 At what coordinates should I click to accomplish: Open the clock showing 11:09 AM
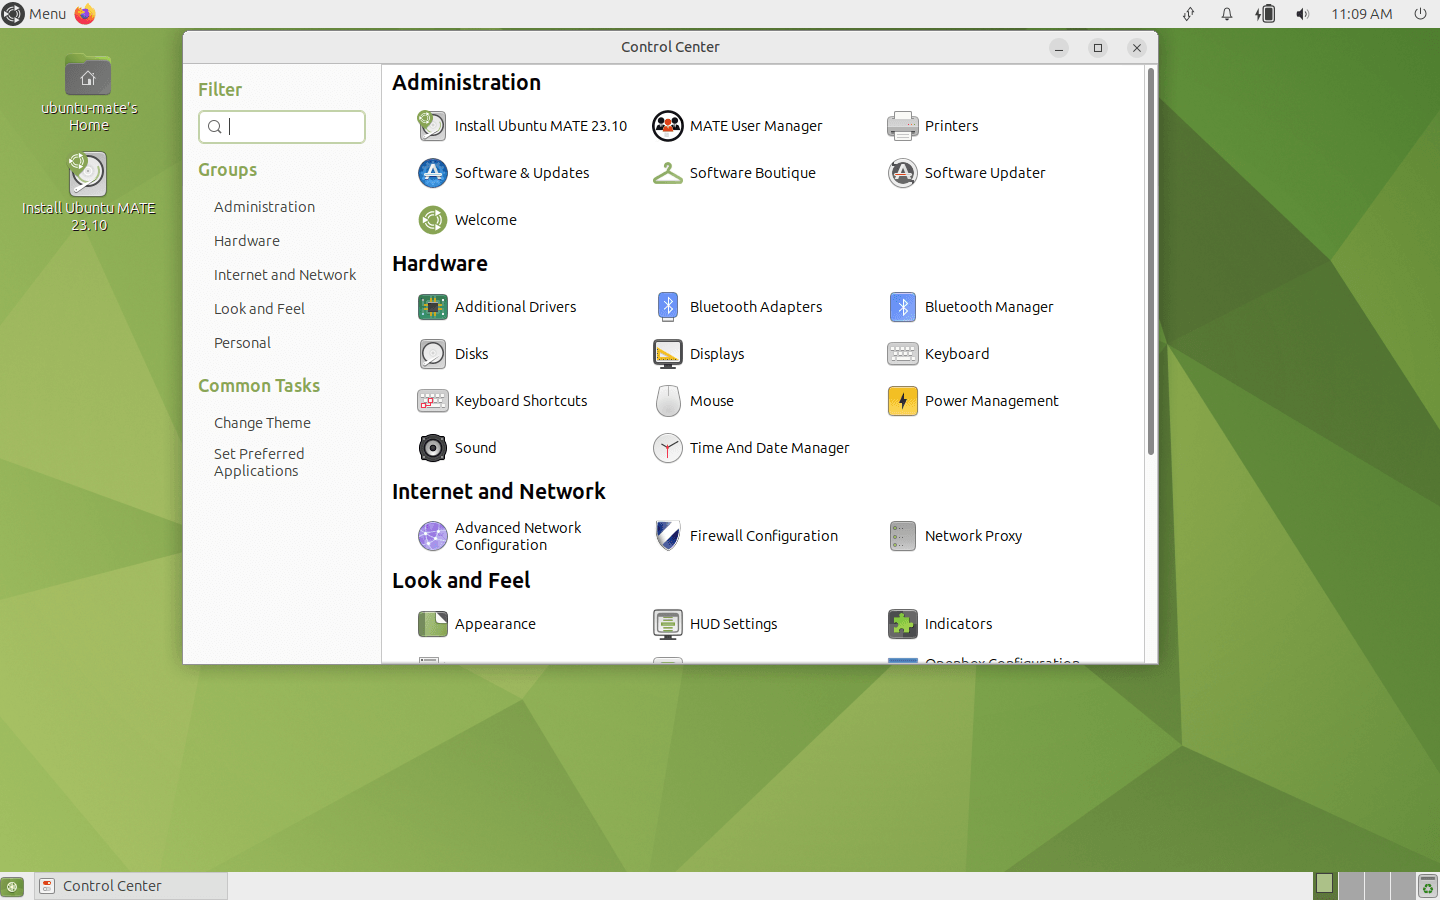pyautogui.click(x=1361, y=14)
